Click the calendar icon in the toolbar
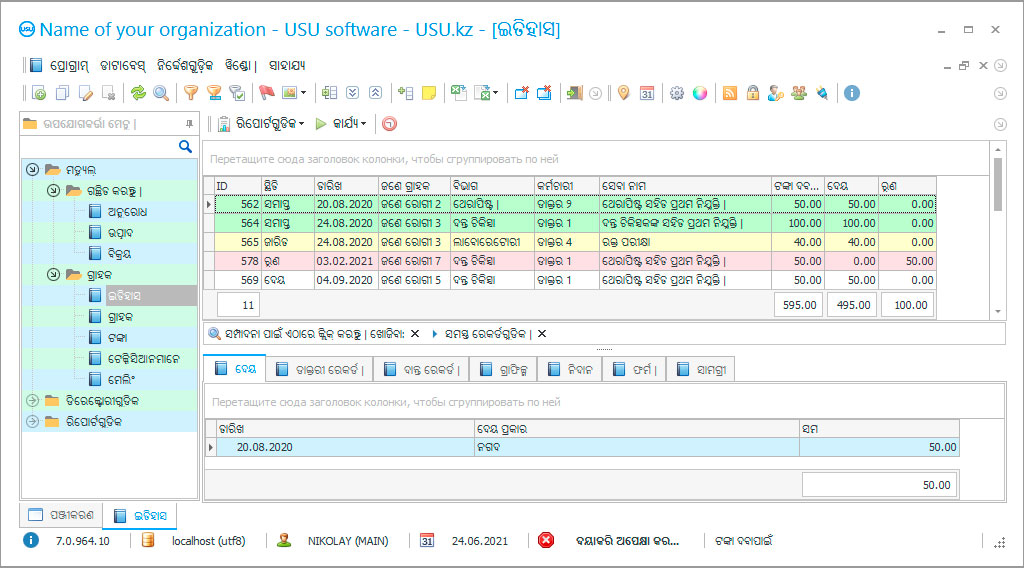The image size is (1024, 568). pos(647,93)
